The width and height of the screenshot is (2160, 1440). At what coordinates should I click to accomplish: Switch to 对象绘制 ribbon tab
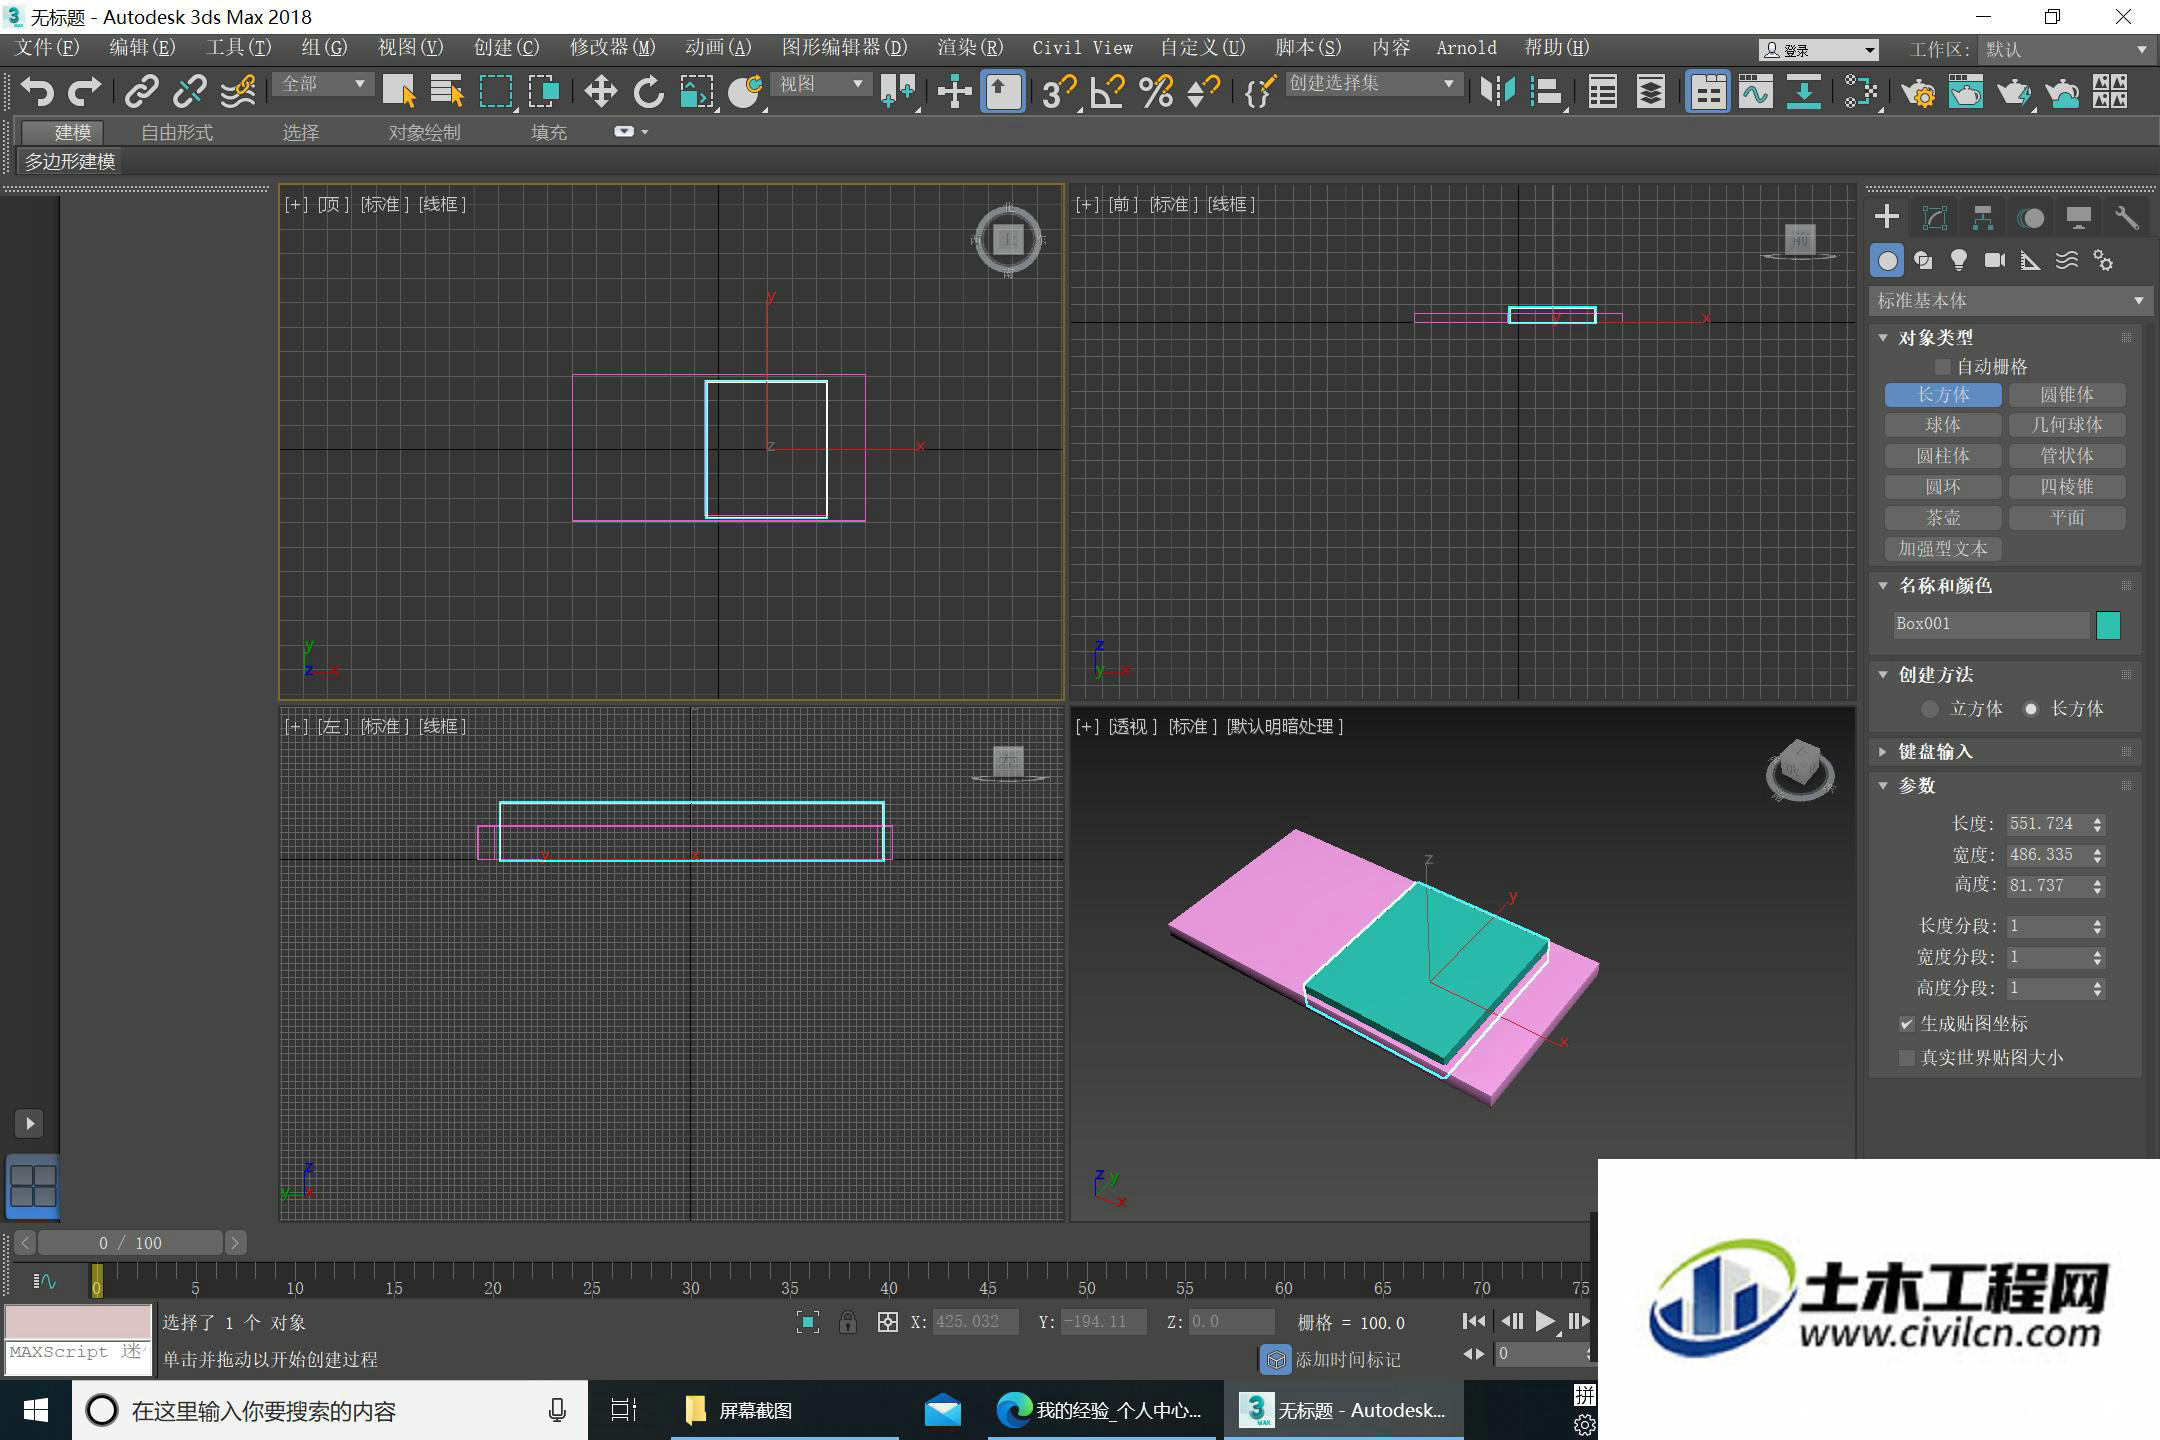coord(424,132)
